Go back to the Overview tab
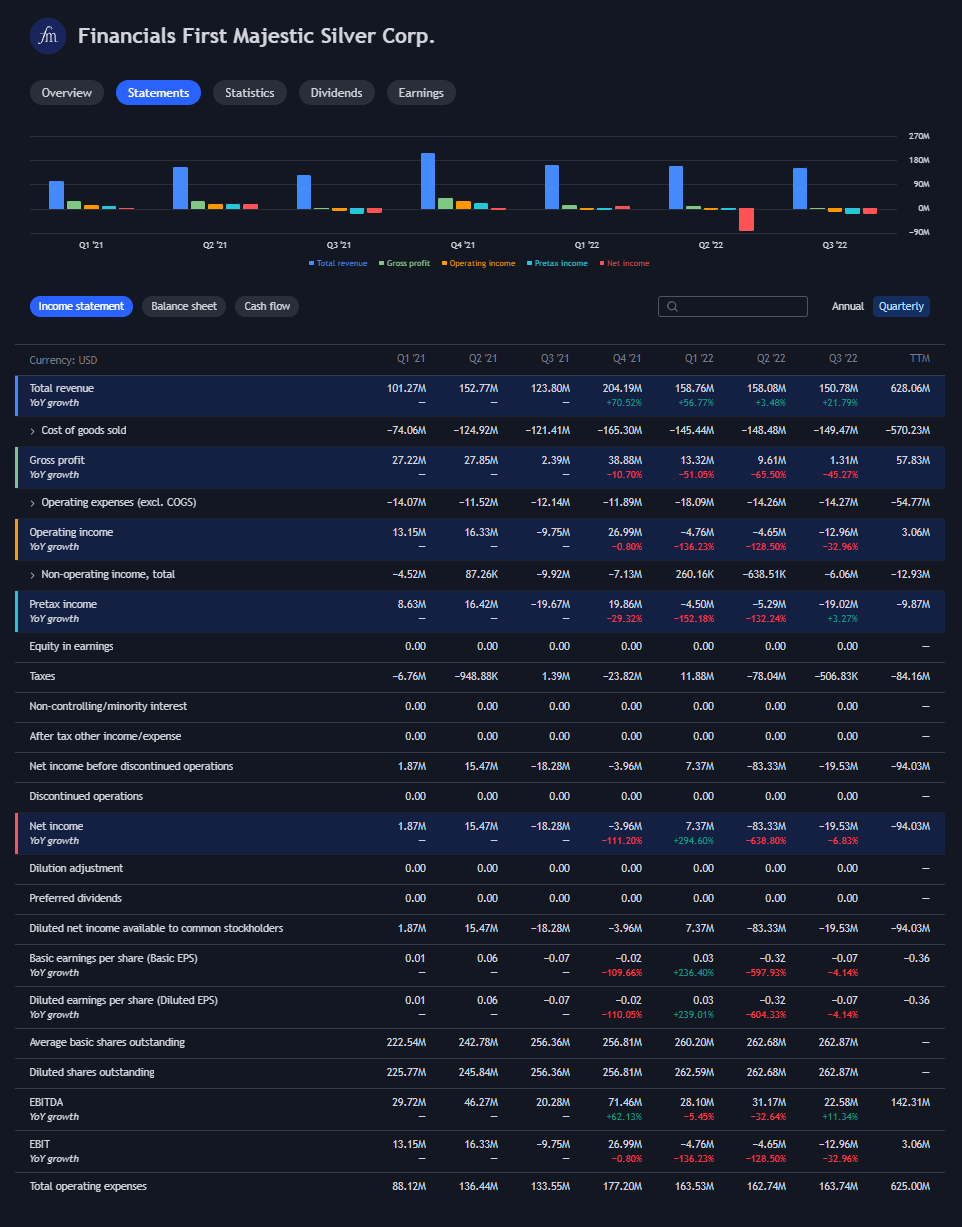 66,92
